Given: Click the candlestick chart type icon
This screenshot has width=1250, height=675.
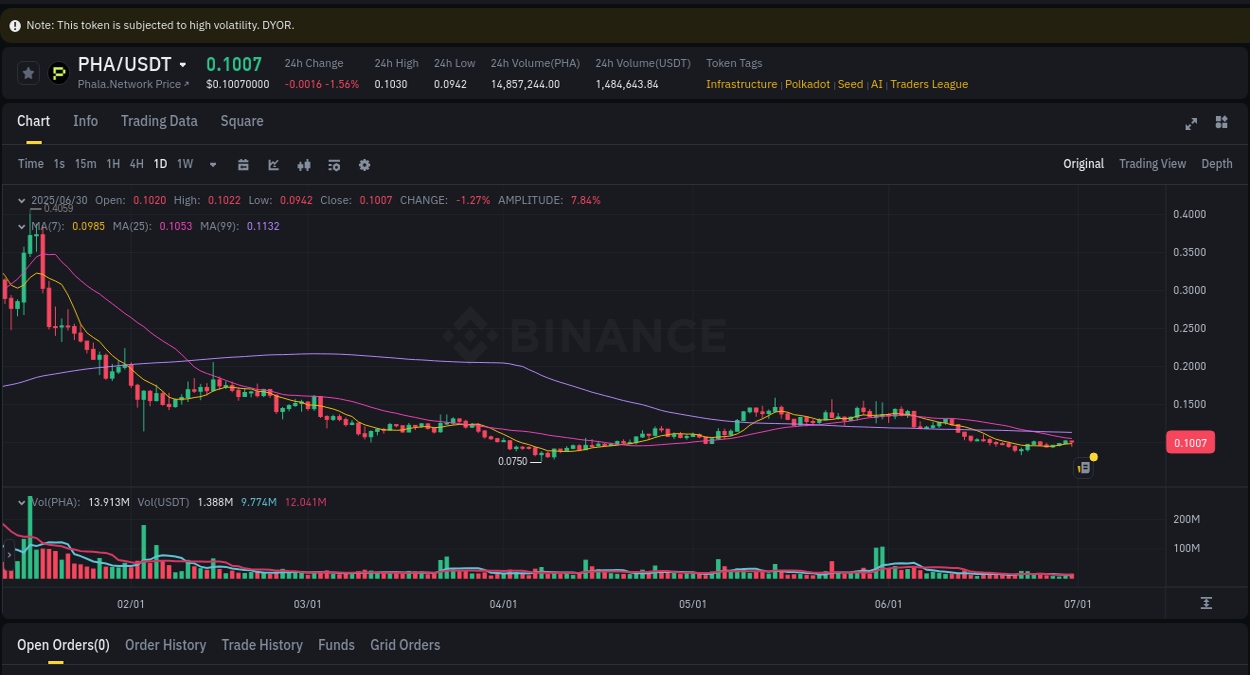Looking at the screenshot, I should pyautogui.click(x=304, y=164).
